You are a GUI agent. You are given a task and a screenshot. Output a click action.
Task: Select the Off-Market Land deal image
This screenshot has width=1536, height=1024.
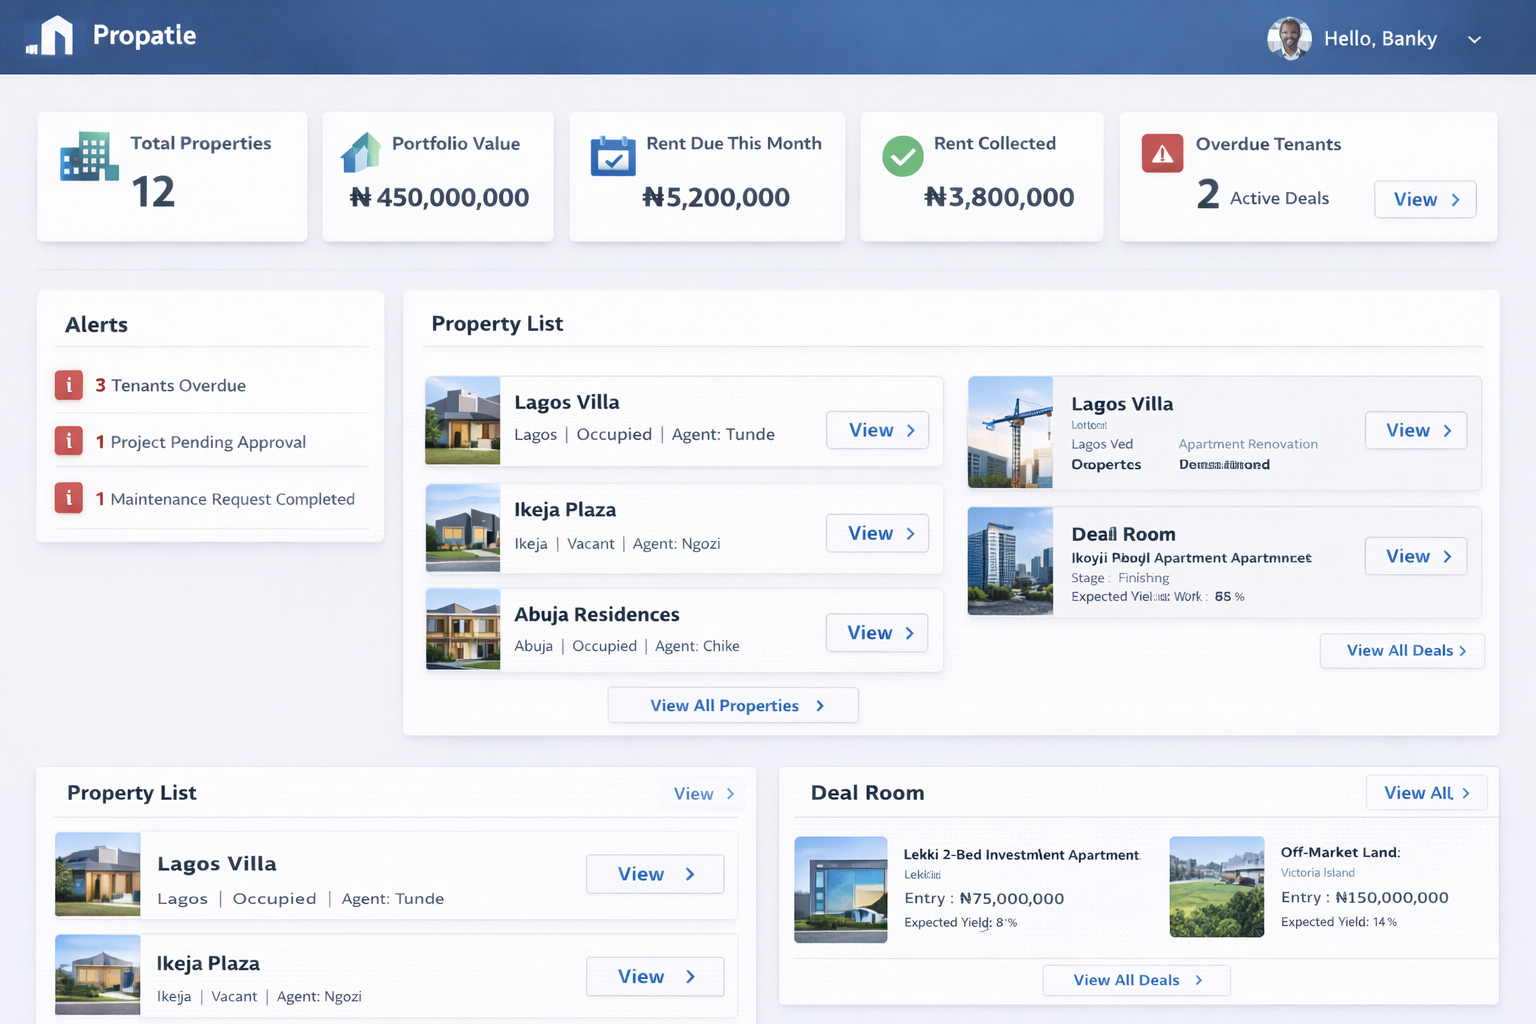[x=1216, y=887]
